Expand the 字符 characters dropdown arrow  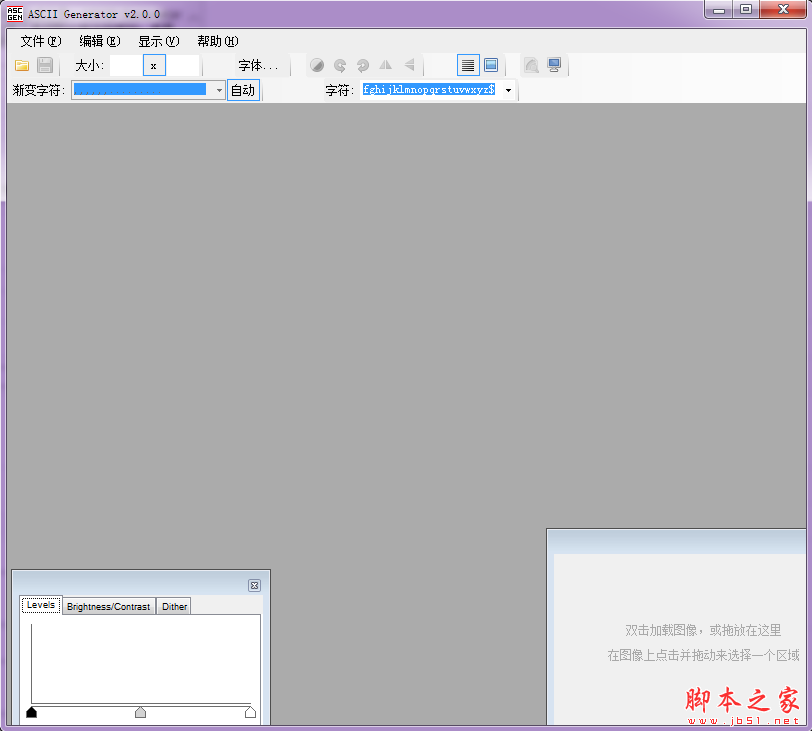tap(509, 90)
